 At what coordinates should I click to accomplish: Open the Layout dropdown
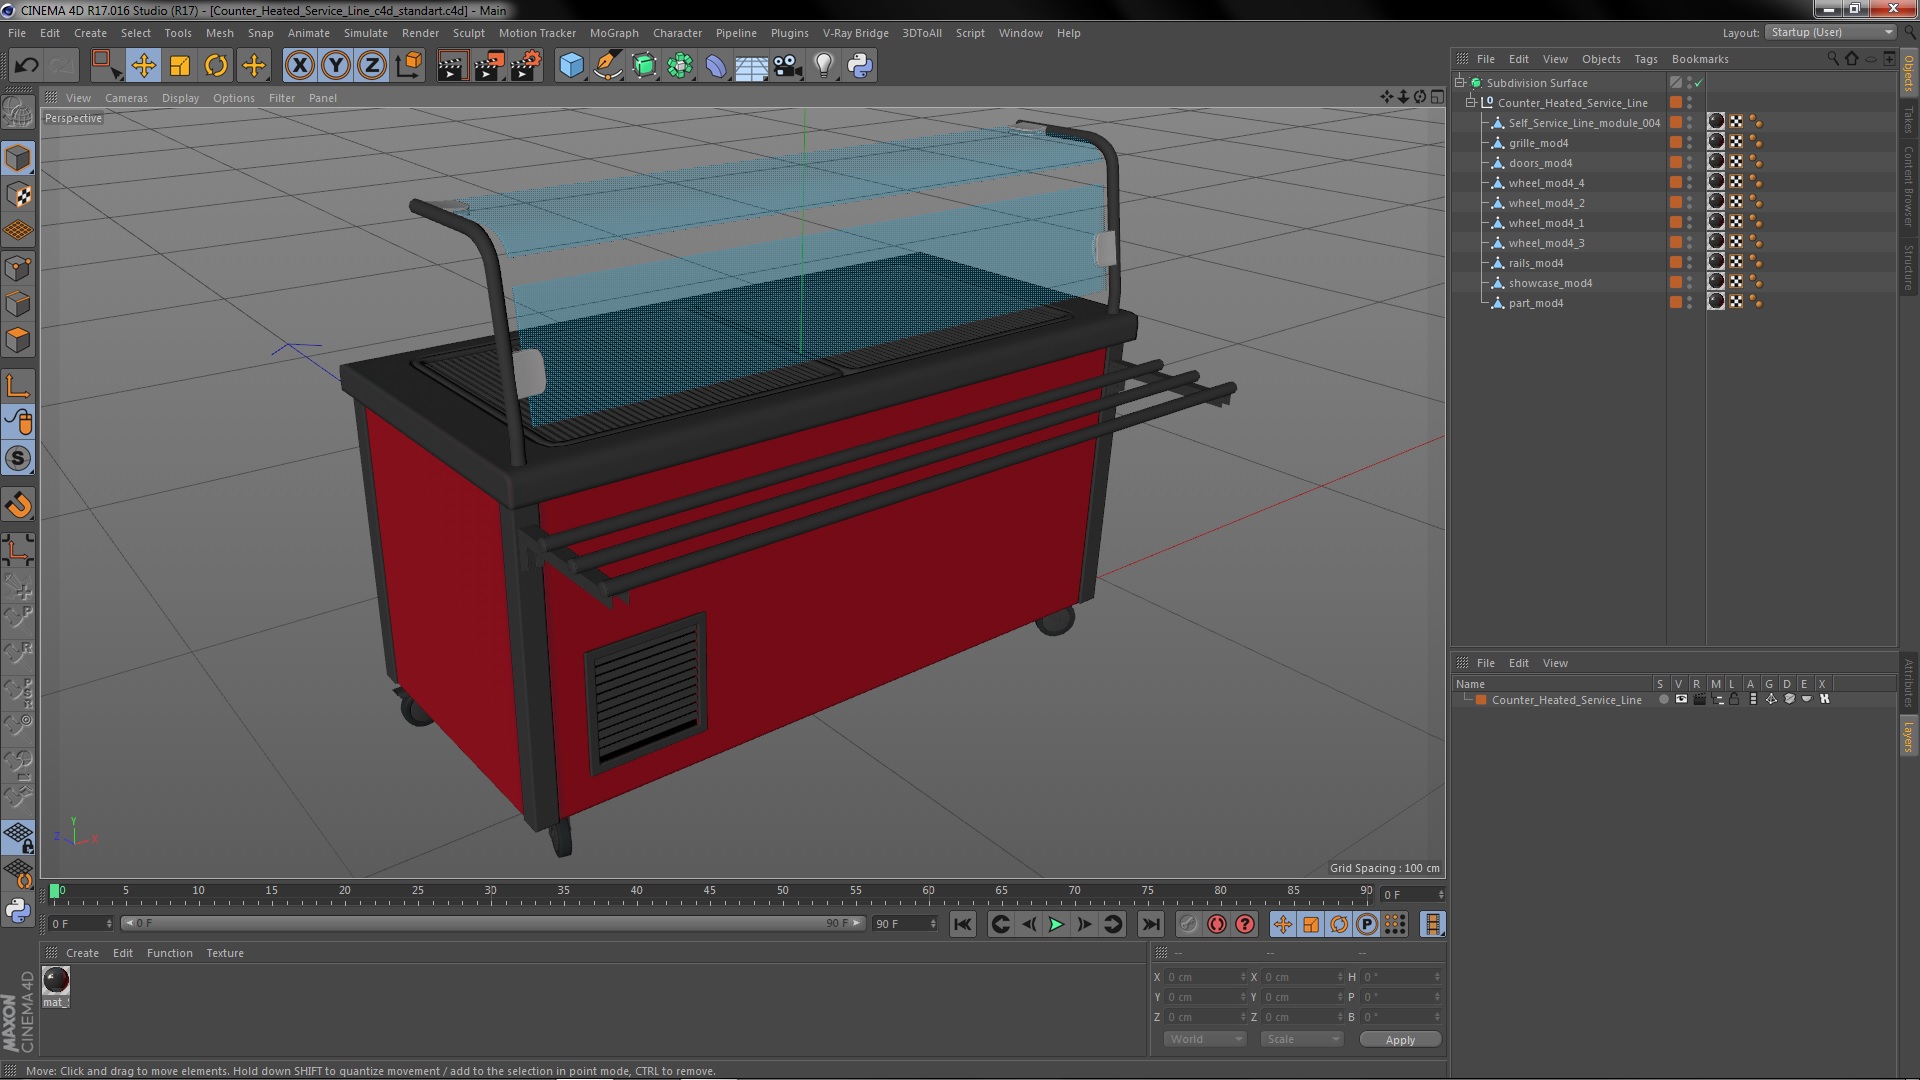click(1831, 32)
